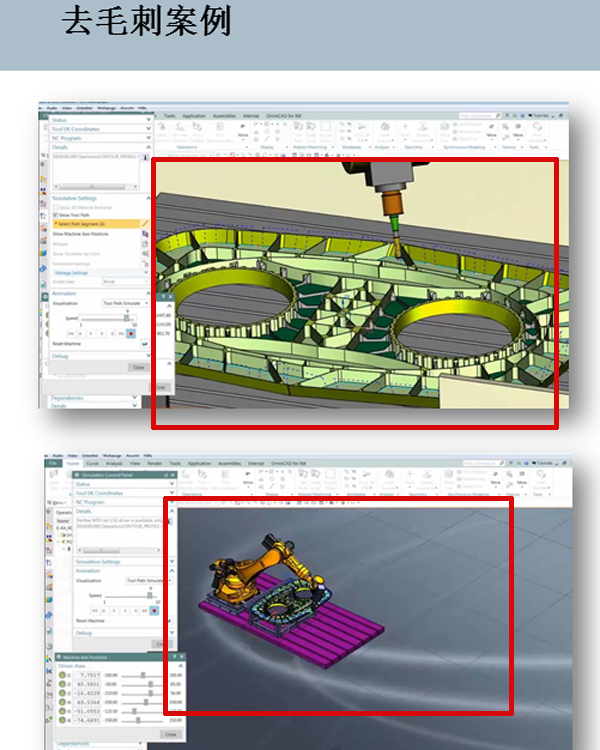Toggle the Show 3D Material Removal checkbox
The height and width of the screenshot is (750, 600).
55,207
